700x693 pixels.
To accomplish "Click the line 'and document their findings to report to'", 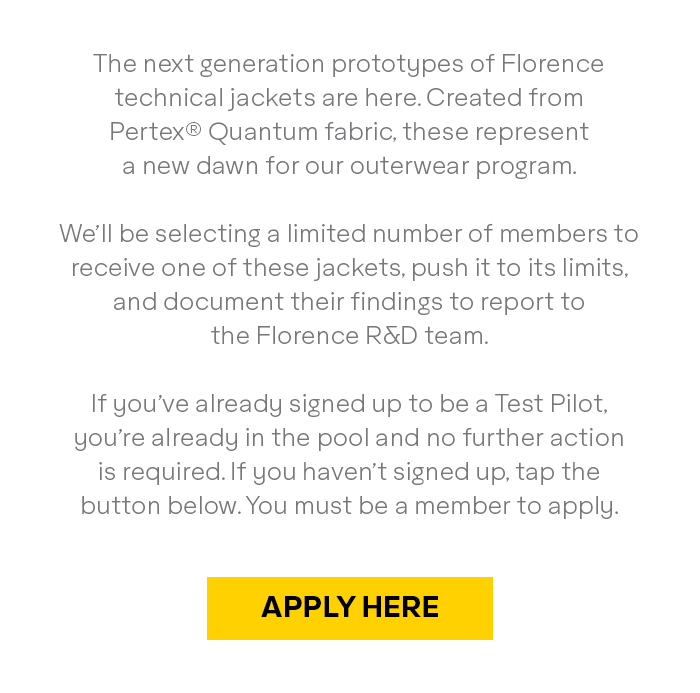I will click(349, 302).
